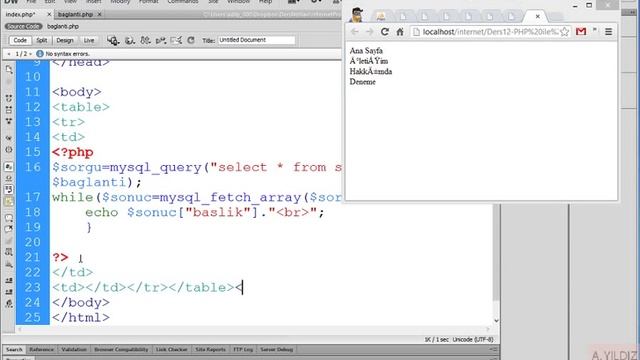This screenshot has width=640, height=360.
Task: Click the Deneme text in Chrome page
Action: (x=362, y=82)
